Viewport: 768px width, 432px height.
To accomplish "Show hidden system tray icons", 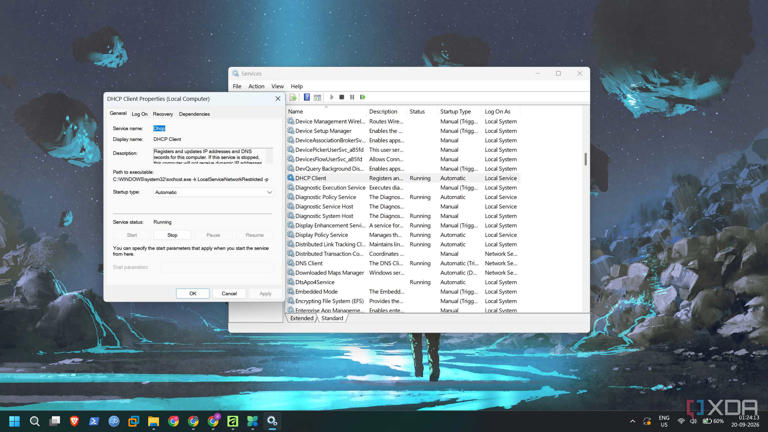I will click(x=632, y=421).
